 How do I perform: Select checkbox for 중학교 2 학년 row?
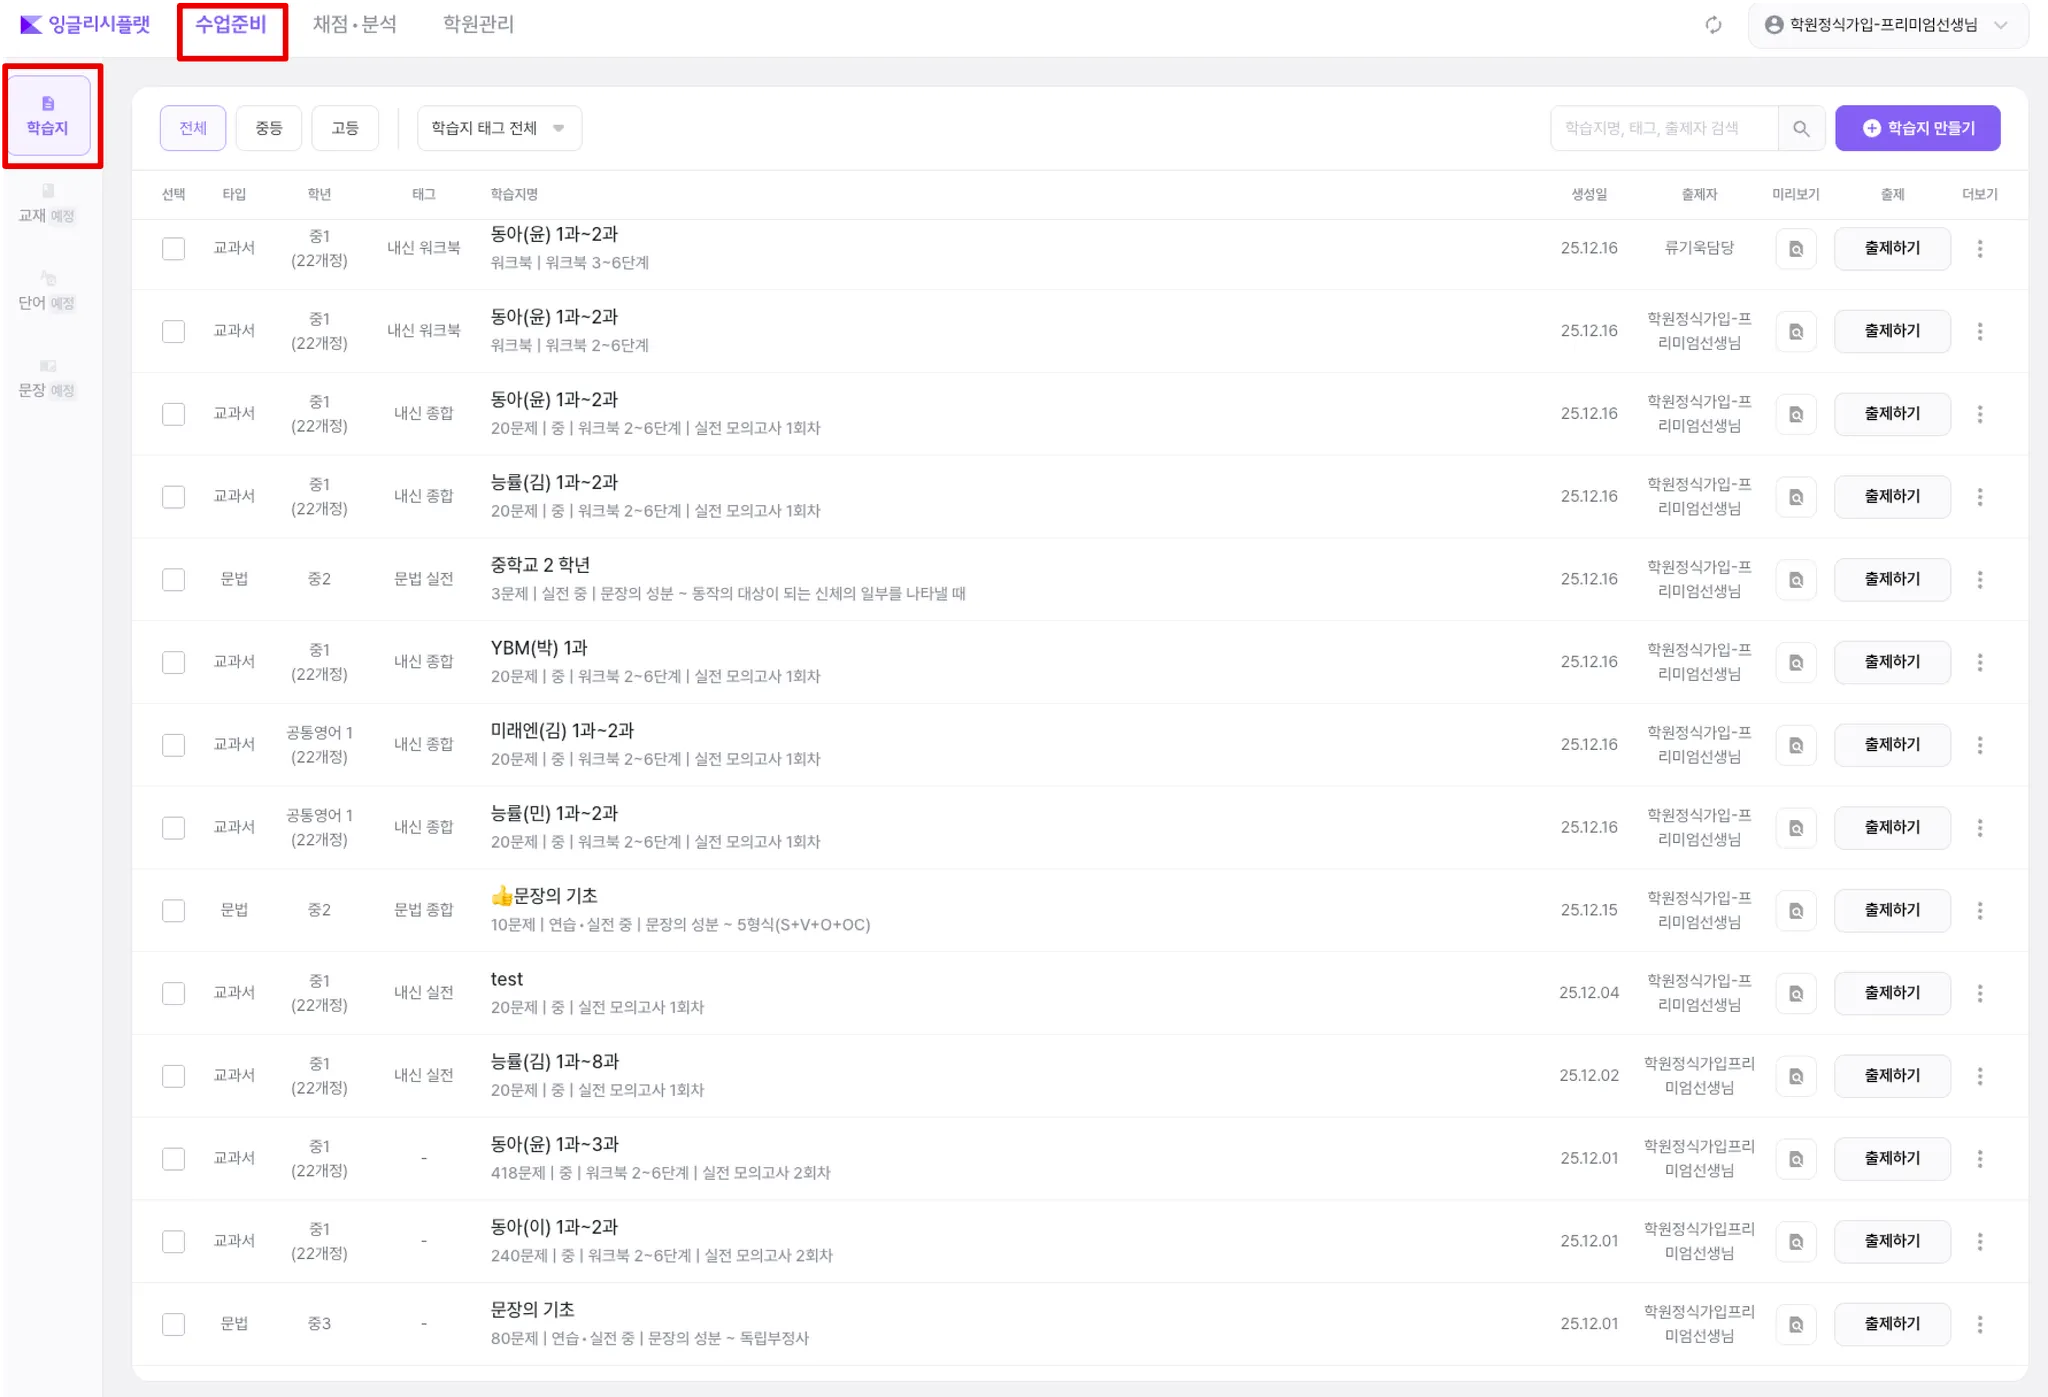(x=174, y=580)
